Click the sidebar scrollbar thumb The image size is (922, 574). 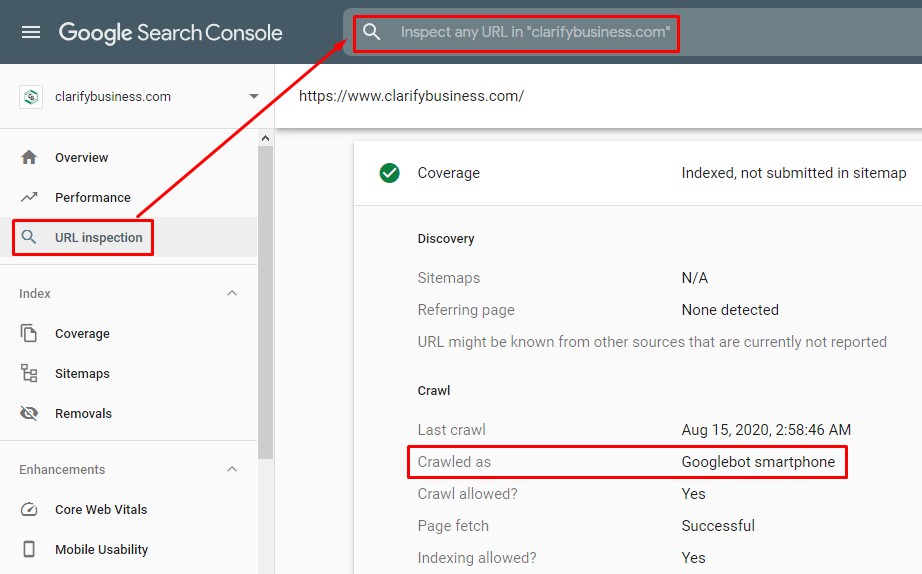pyautogui.click(x=265, y=302)
